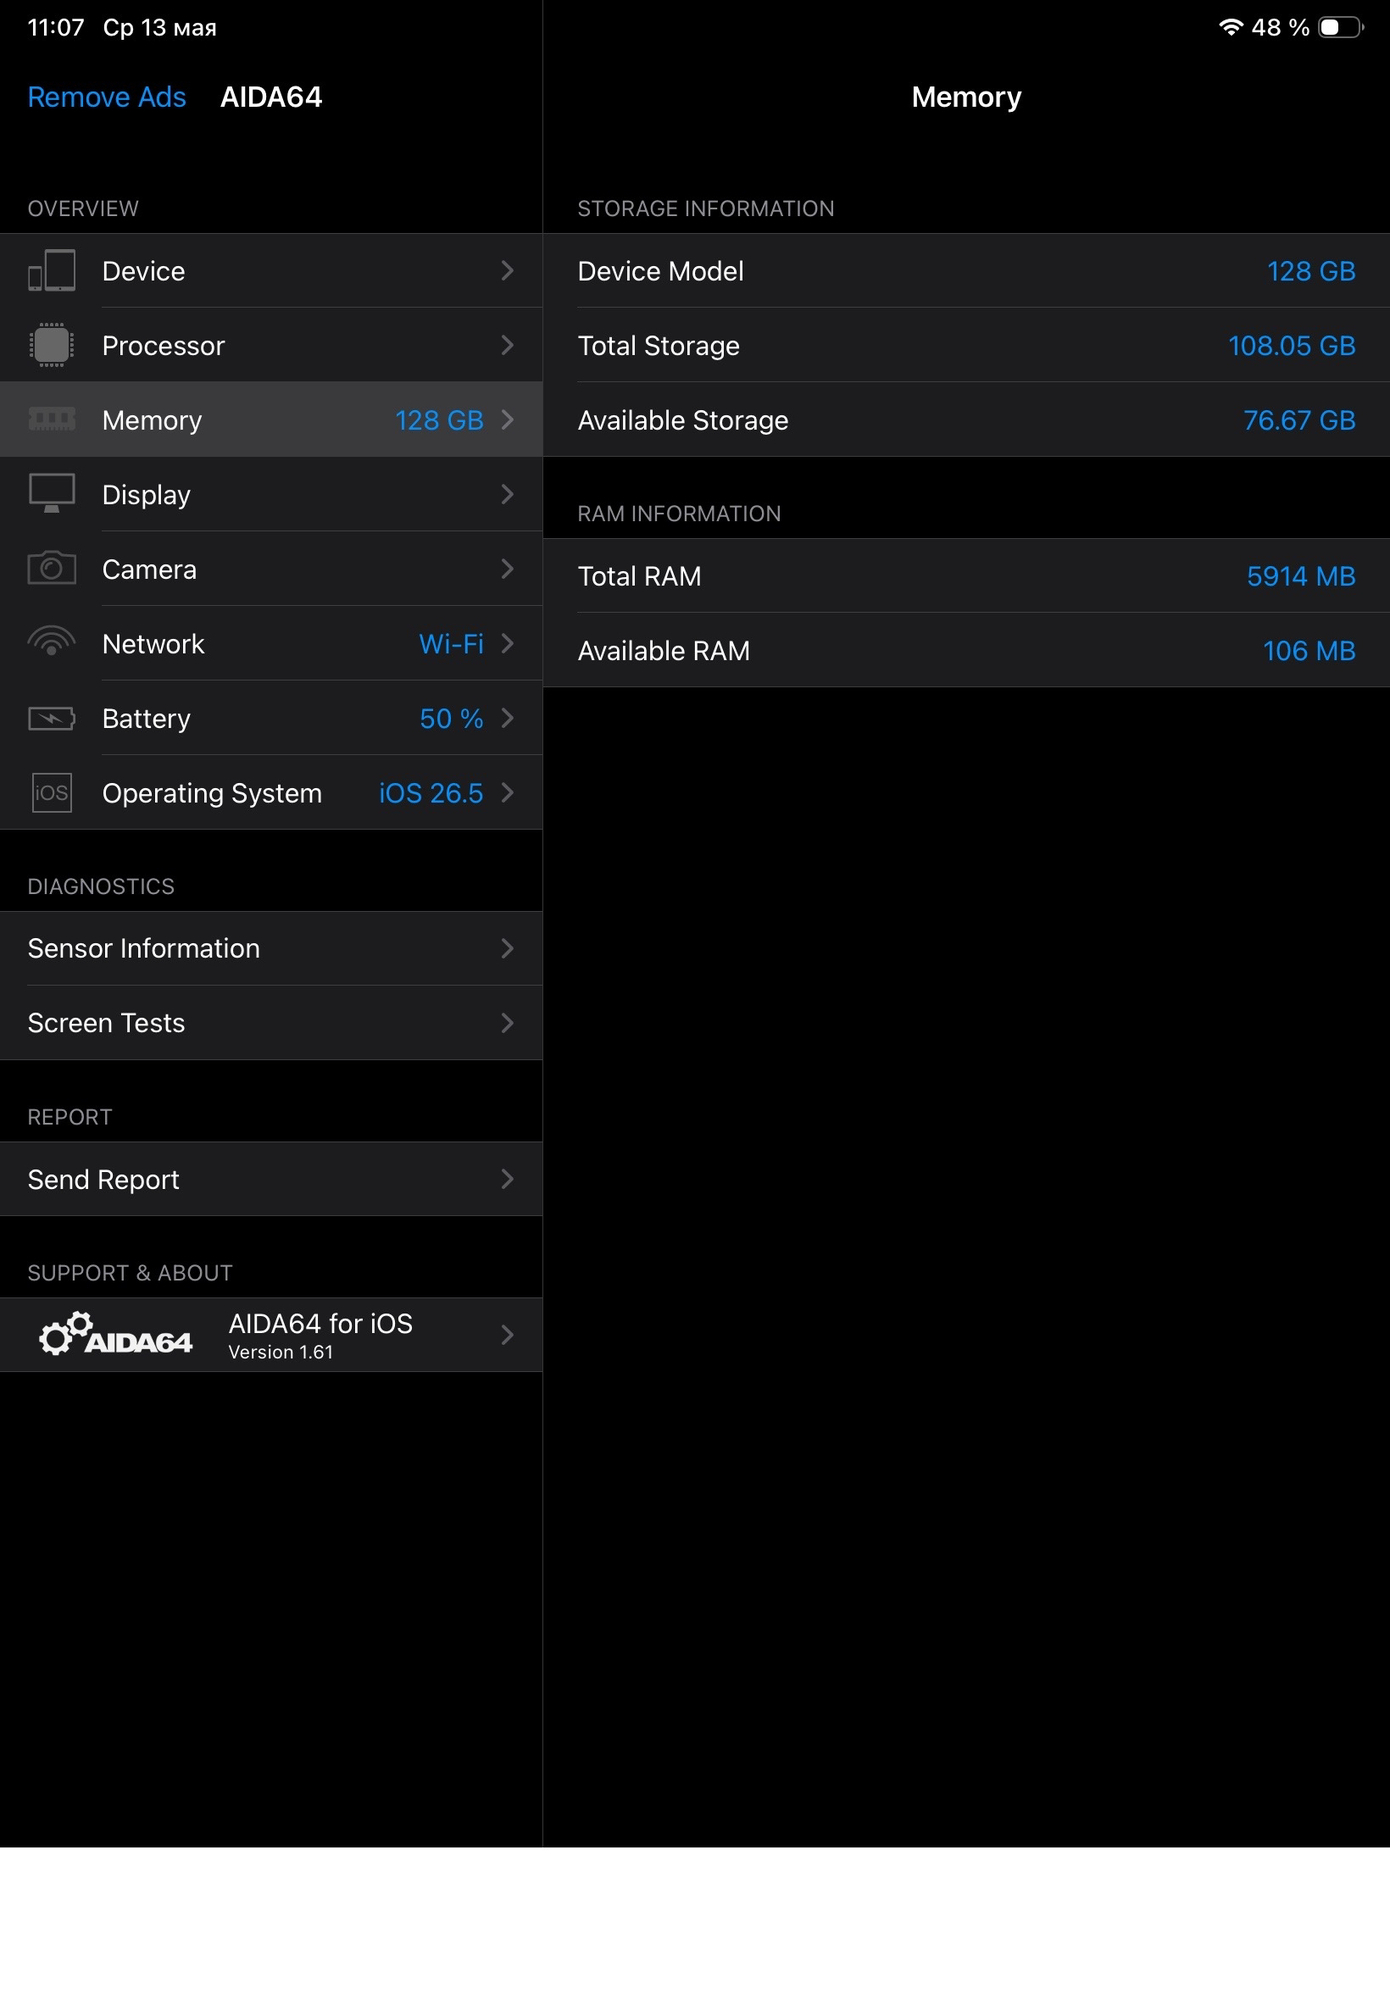
Task: Tap the AIDA64 gears logo
Action: point(116,1334)
